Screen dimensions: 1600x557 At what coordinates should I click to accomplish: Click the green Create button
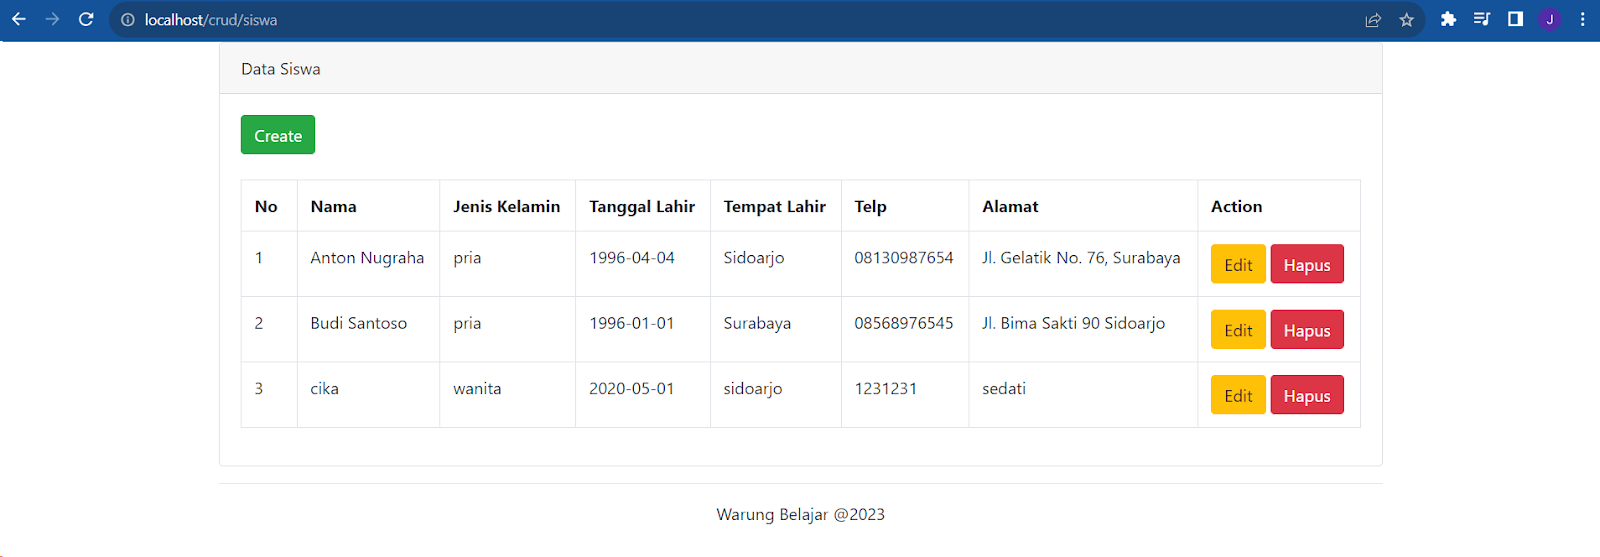click(278, 135)
